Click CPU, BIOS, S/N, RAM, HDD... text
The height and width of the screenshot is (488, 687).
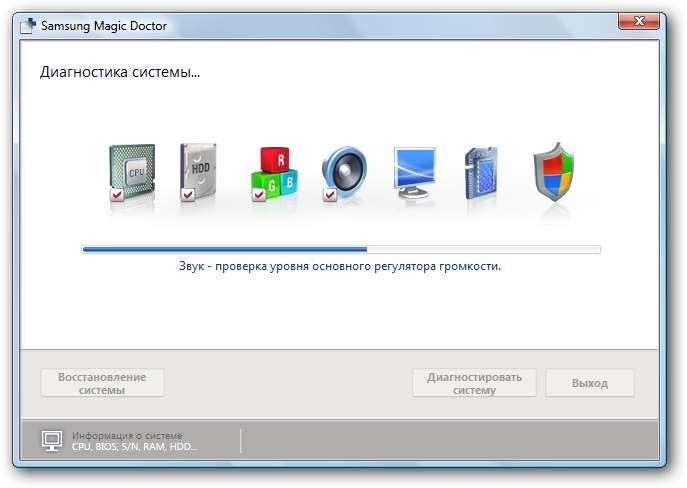(x=135, y=446)
